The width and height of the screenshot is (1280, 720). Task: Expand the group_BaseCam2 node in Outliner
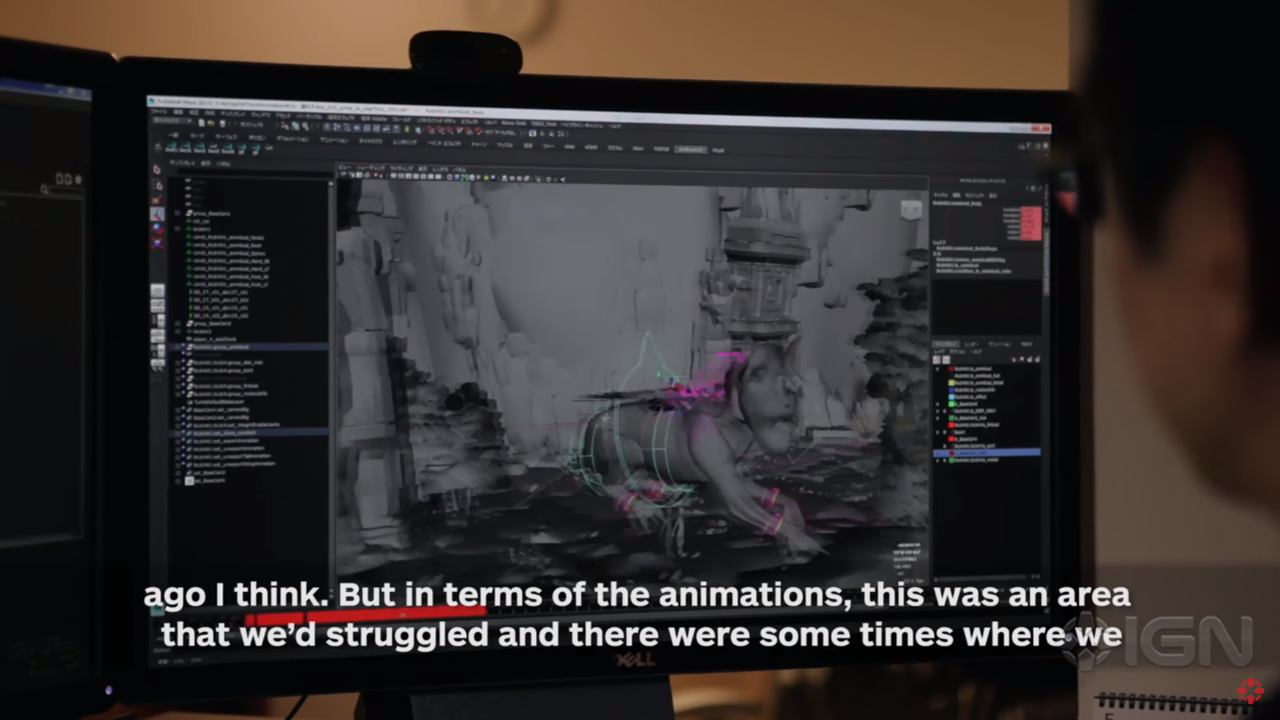(x=177, y=323)
